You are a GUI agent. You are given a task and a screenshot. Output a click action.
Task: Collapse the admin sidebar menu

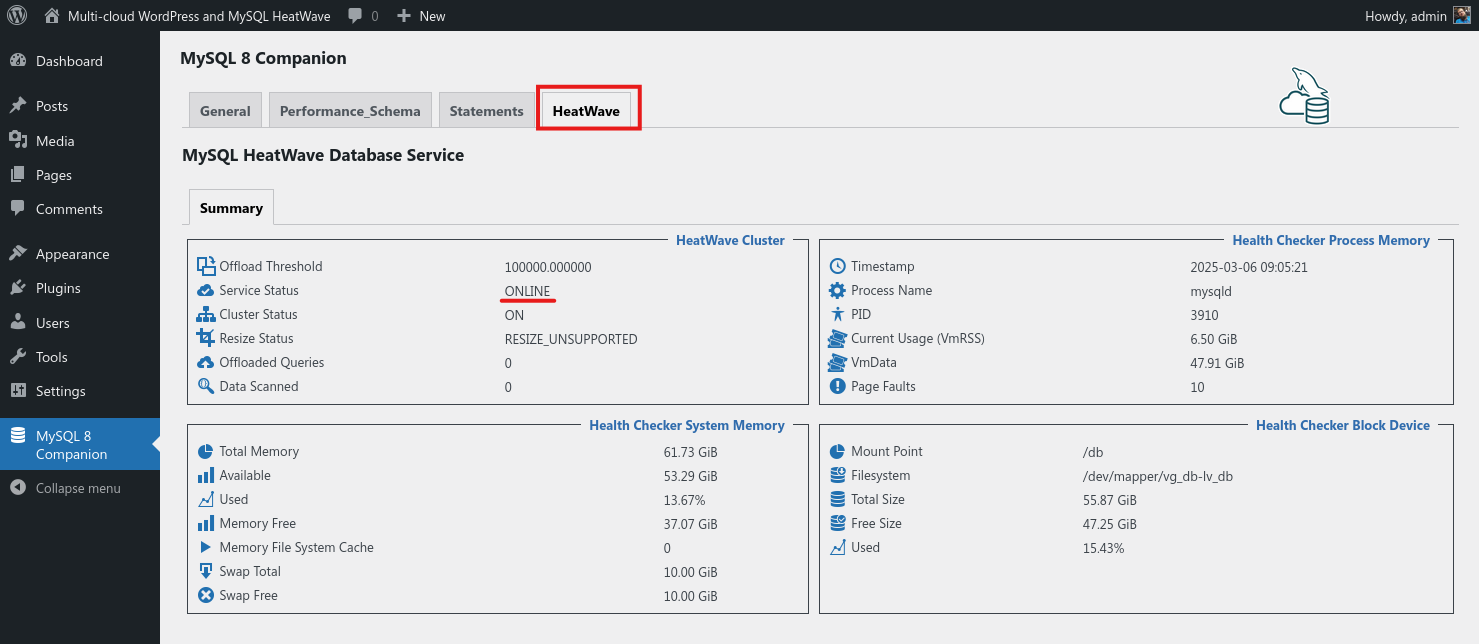pyautogui.click(x=66, y=488)
